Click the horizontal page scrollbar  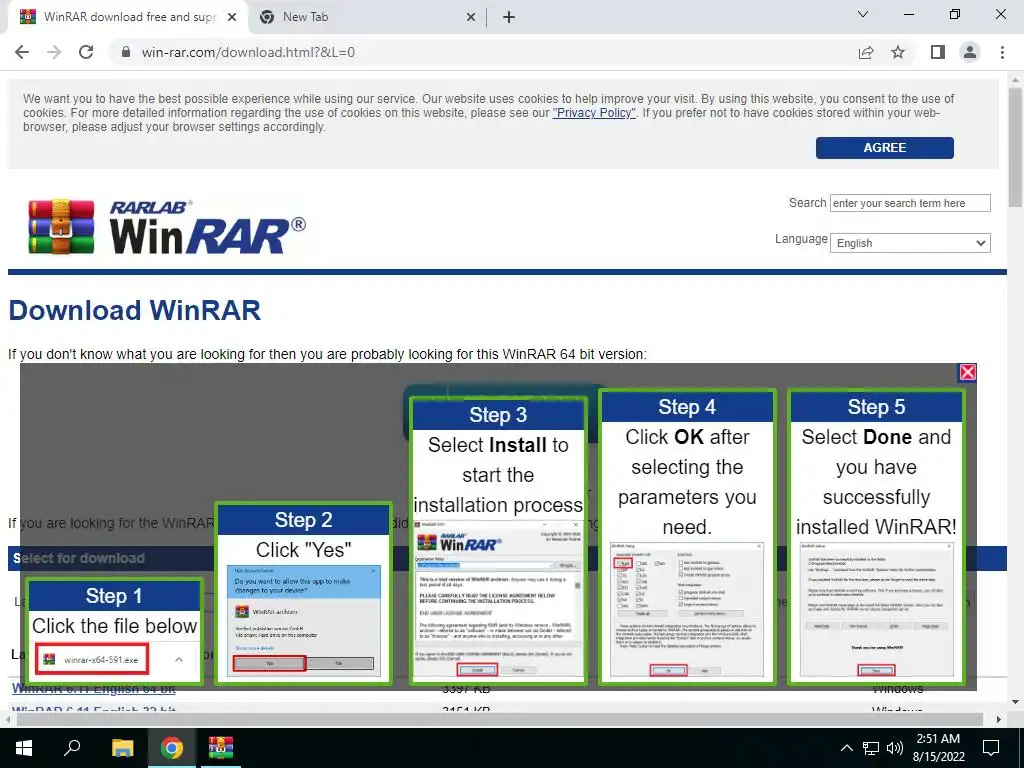tap(500, 720)
